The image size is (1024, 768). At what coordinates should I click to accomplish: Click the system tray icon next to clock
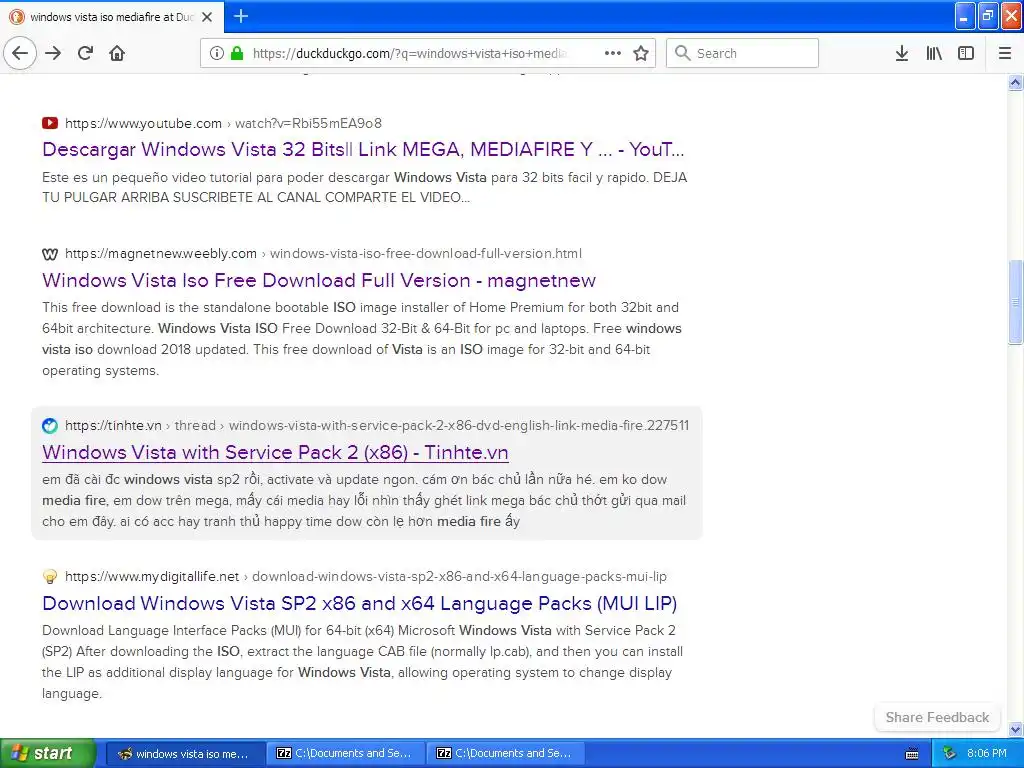coord(949,754)
